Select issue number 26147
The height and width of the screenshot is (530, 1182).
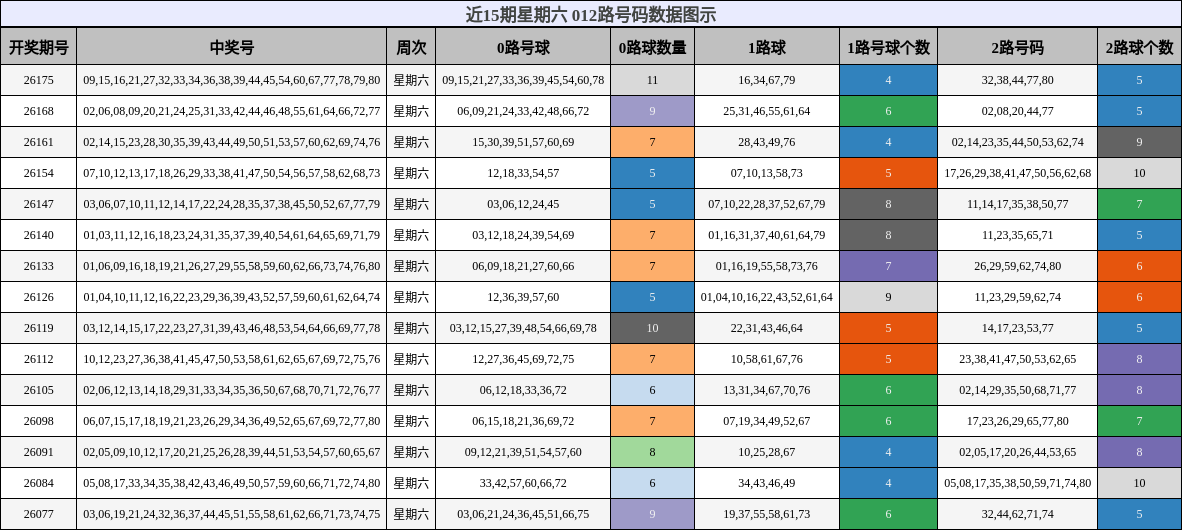(x=38, y=204)
